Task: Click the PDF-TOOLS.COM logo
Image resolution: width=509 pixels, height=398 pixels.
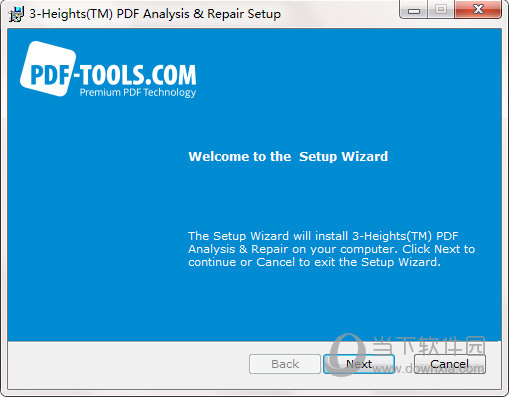Action: [x=108, y=70]
